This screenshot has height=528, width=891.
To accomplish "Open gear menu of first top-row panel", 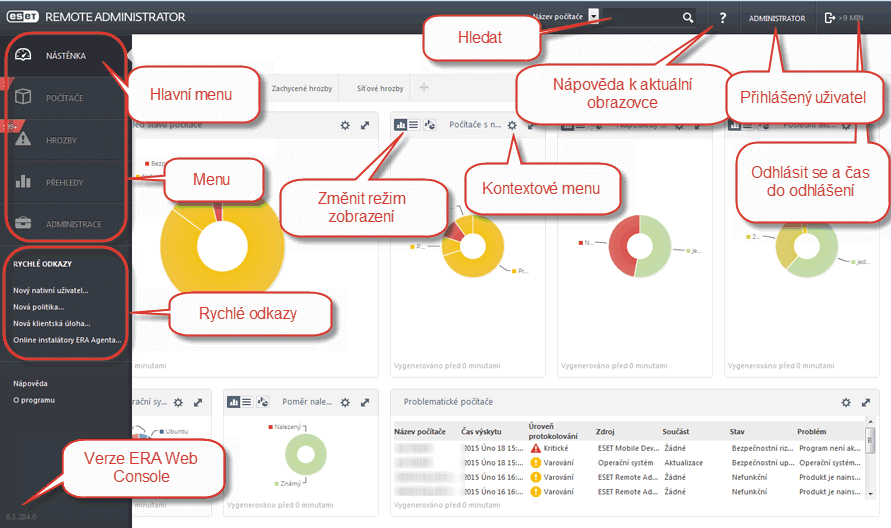I will point(345,125).
